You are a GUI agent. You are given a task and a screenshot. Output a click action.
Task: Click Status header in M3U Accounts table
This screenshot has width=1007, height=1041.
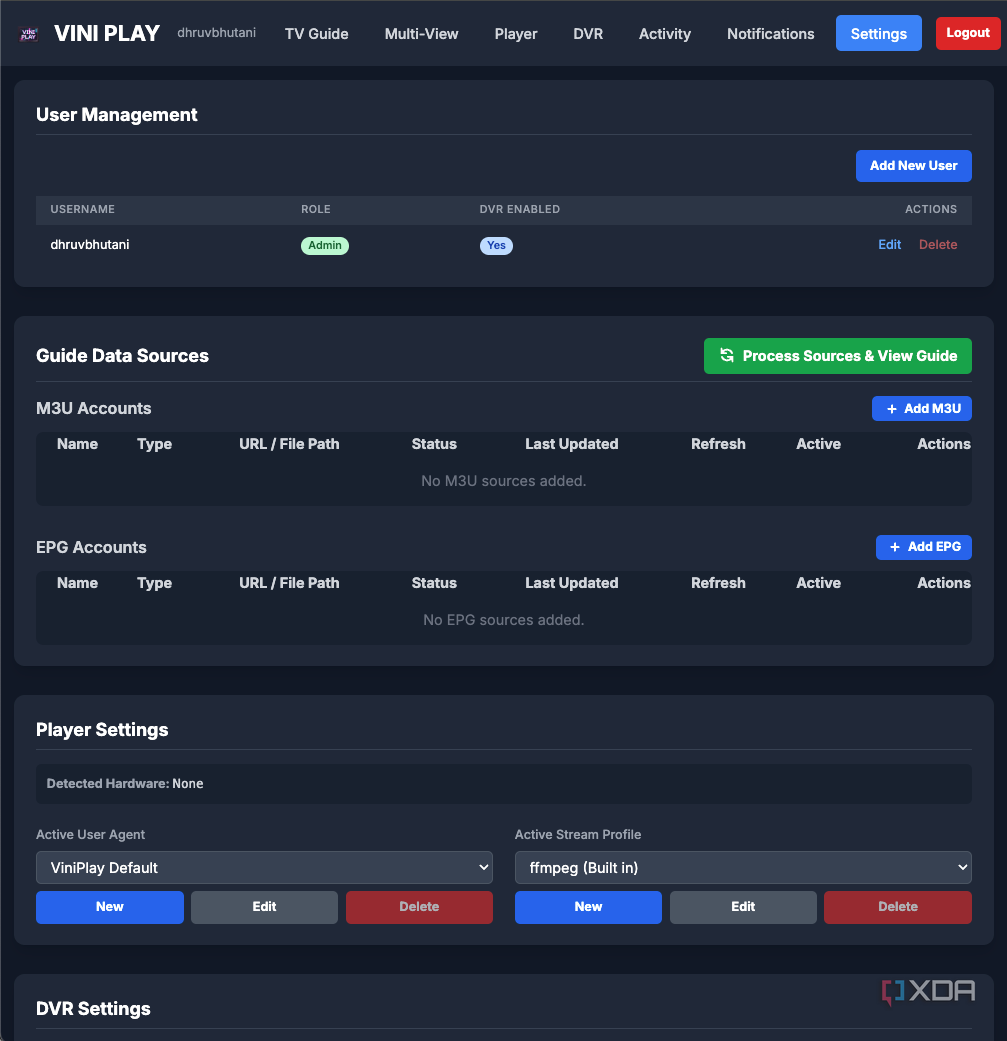(x=433, y=444)
